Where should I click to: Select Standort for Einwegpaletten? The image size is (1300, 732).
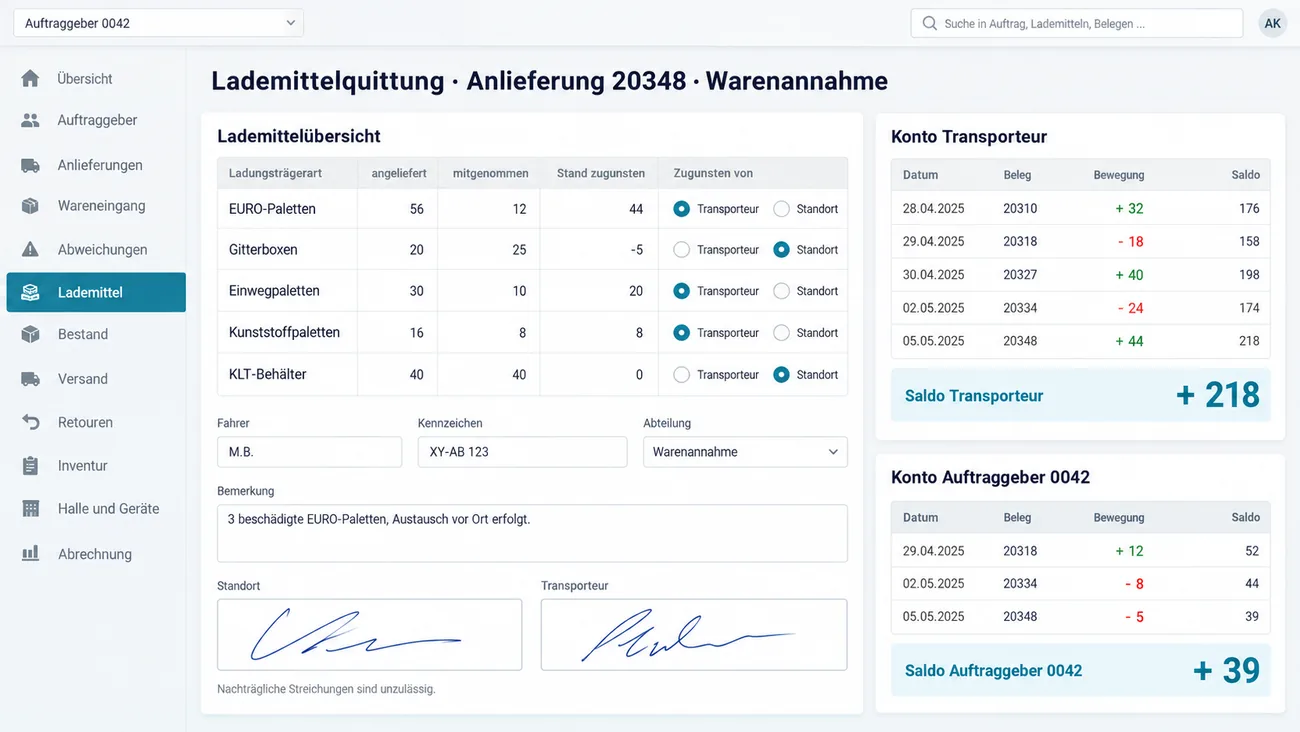pyautogui.click(x=781, y=291)
